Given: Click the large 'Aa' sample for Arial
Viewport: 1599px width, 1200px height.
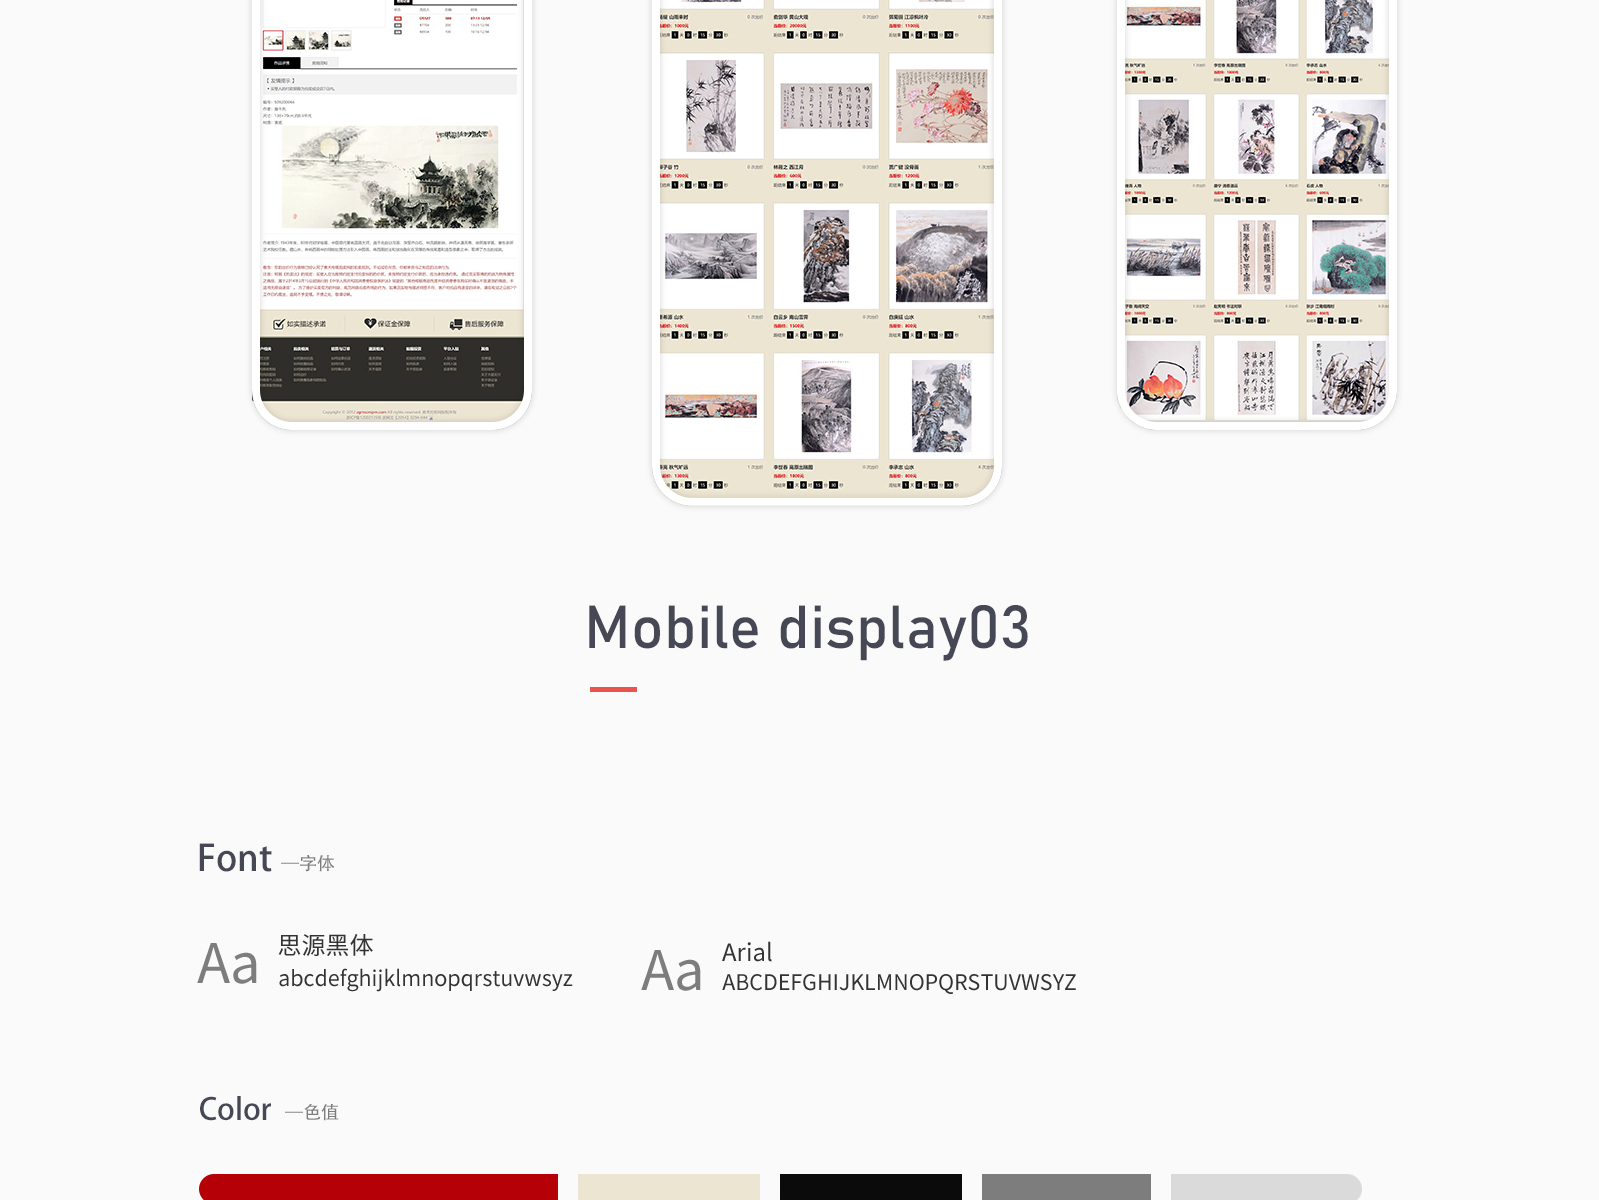Looking at the screenshot, I should 672,972.
